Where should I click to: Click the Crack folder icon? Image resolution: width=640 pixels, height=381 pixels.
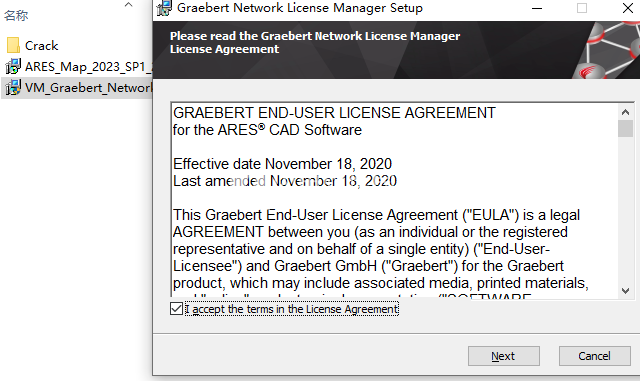tap(13, 45)
